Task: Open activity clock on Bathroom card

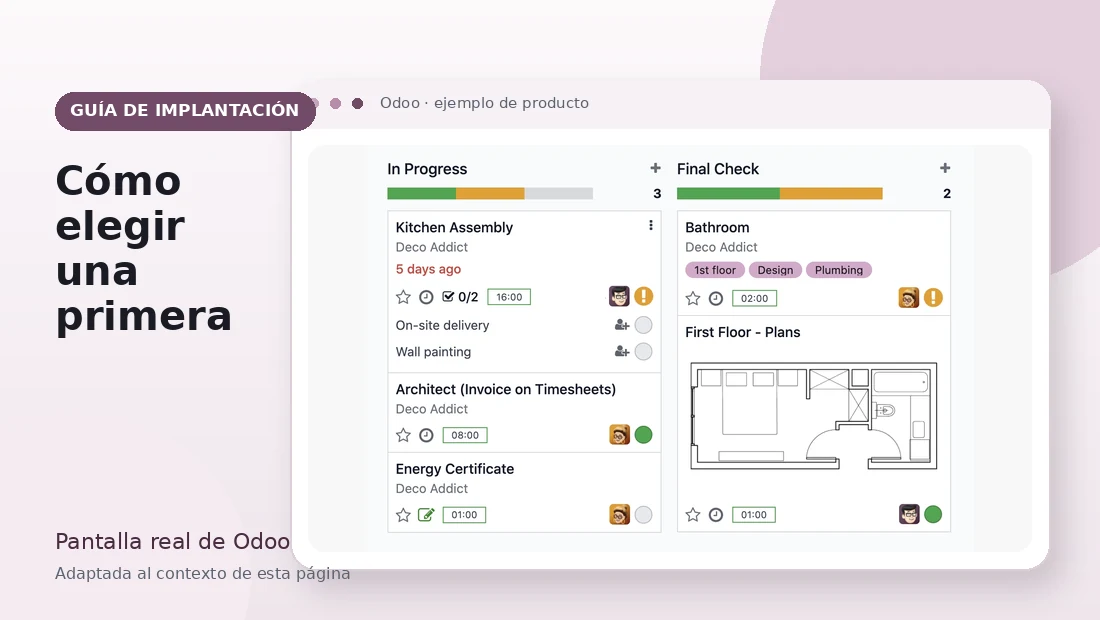Action: coord(716,299)
